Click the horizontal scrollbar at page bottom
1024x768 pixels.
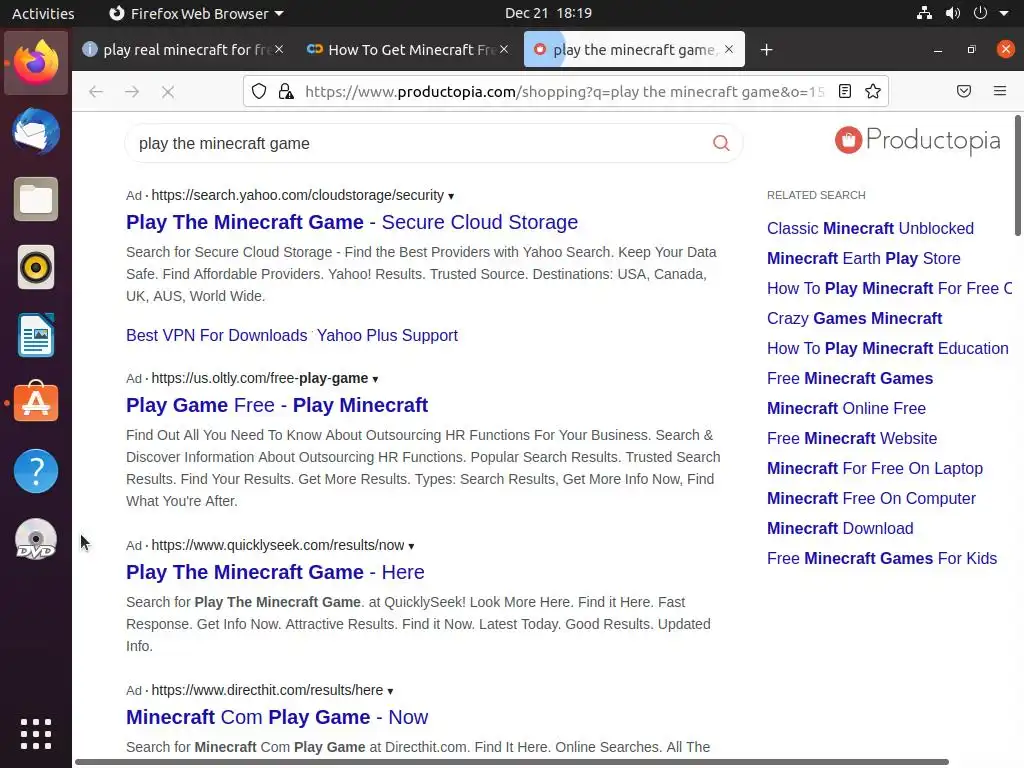510,762
